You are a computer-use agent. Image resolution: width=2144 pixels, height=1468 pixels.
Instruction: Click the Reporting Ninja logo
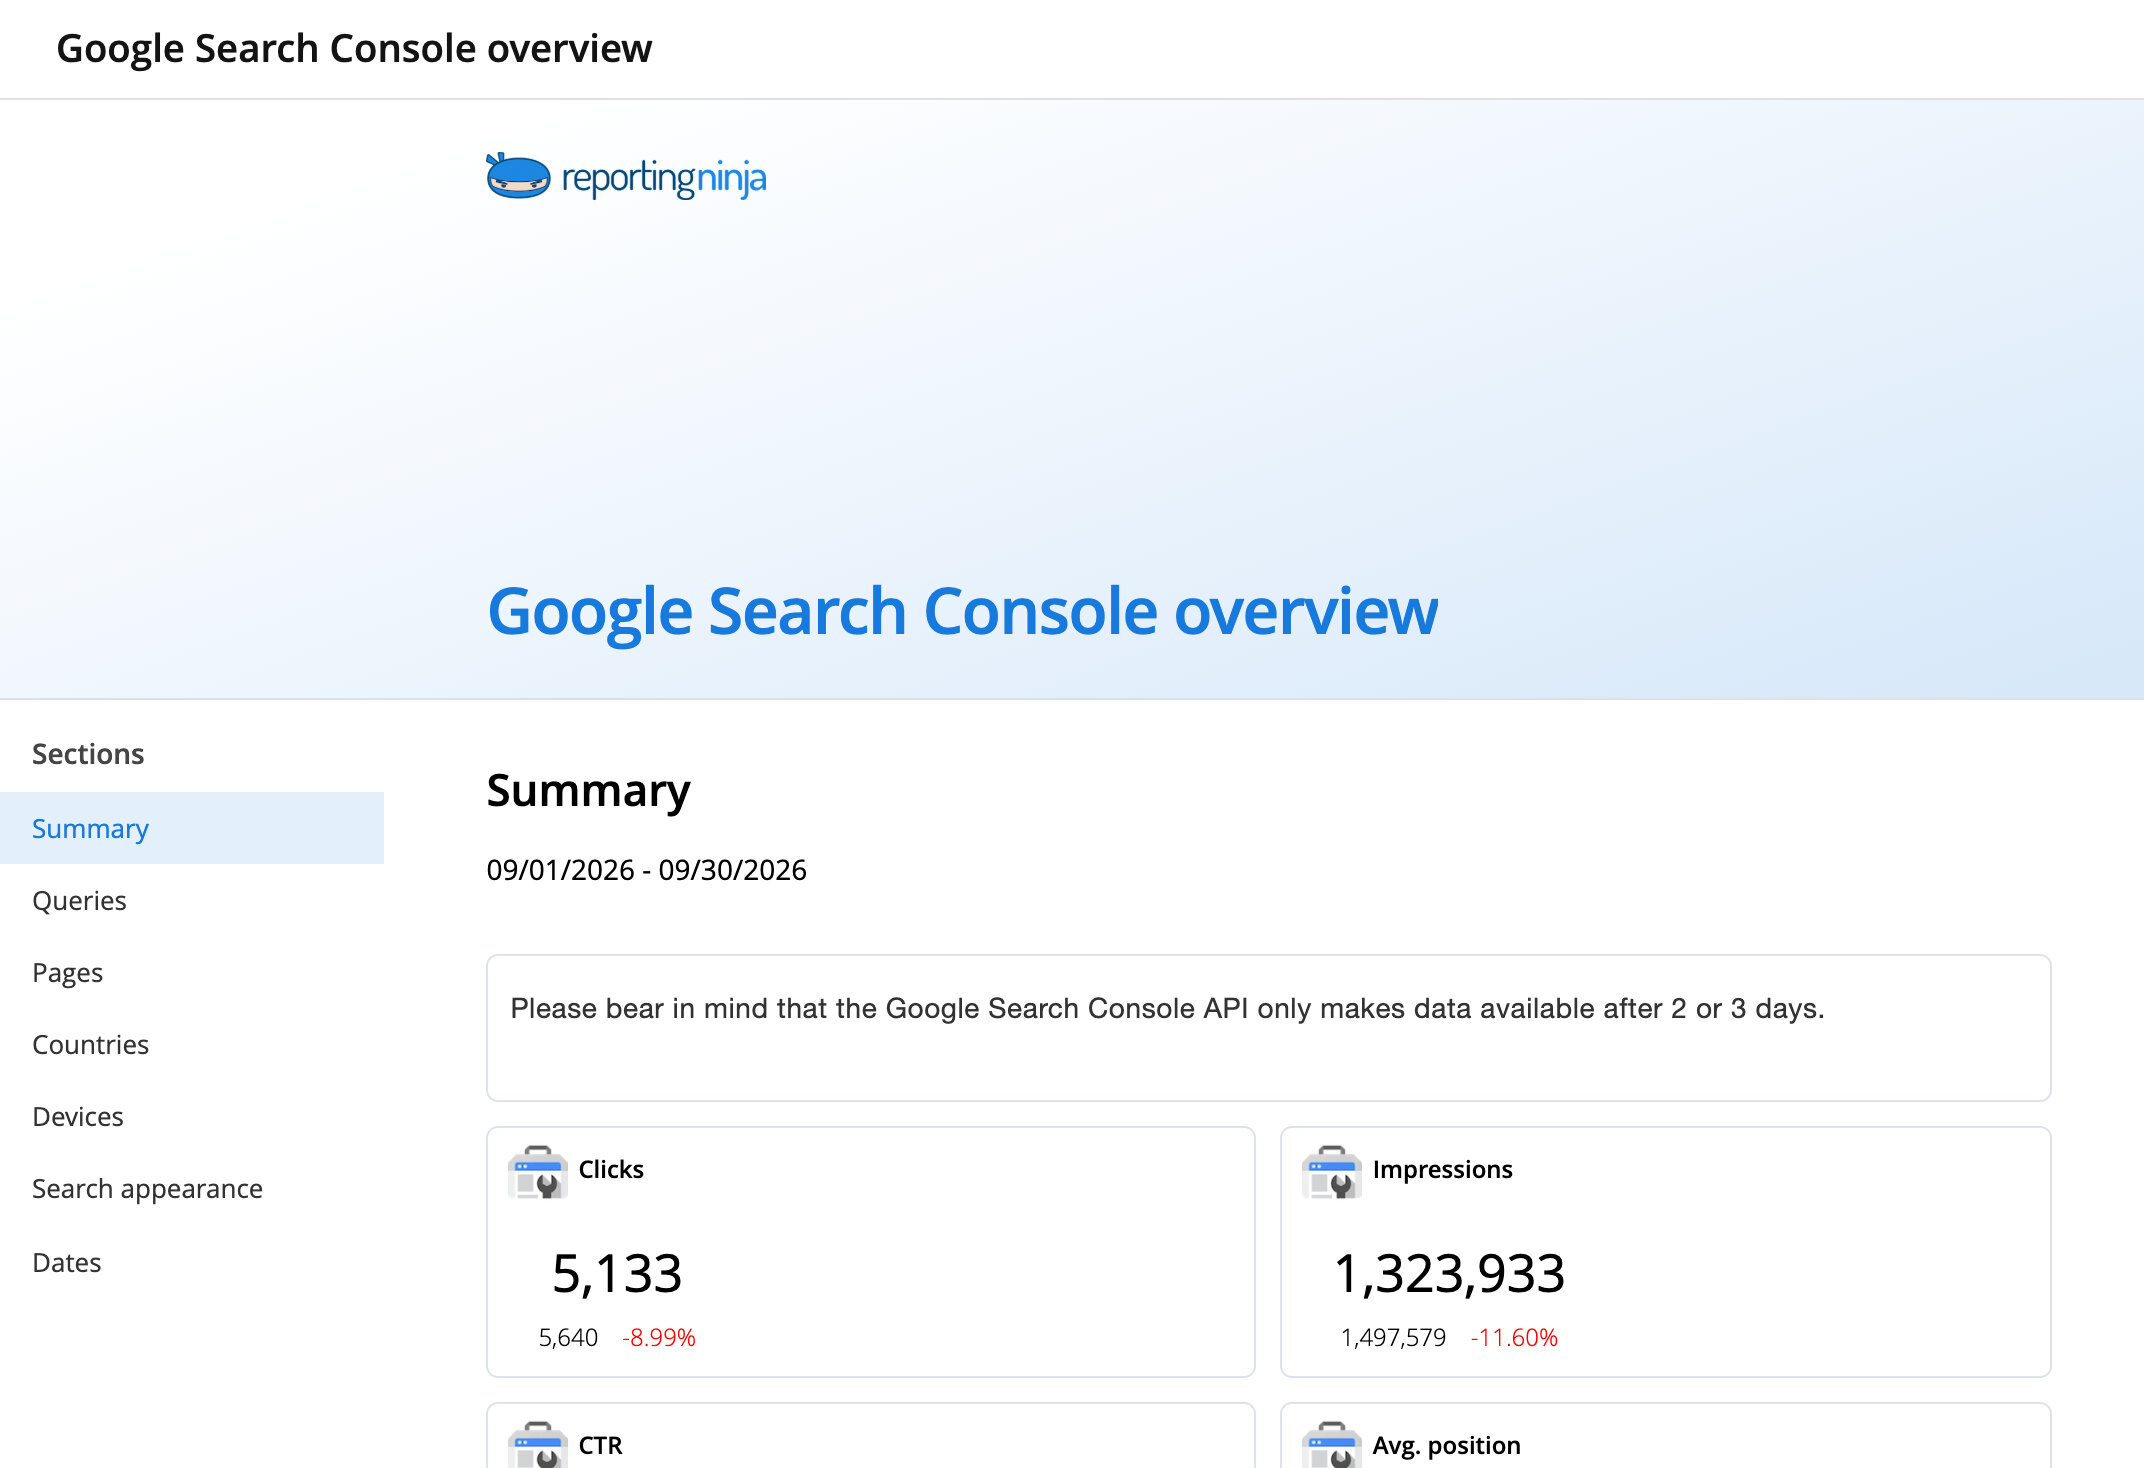[626, 177]
